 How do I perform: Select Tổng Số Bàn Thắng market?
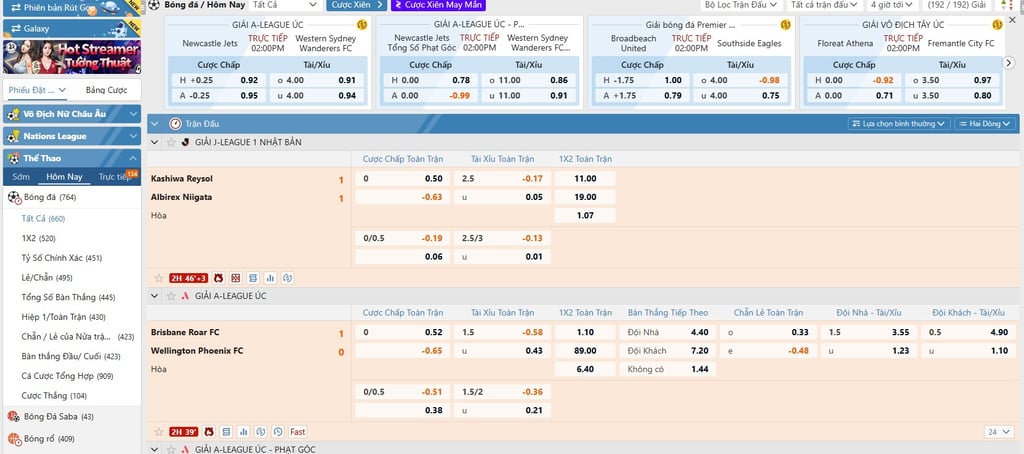[x=68, y=297]
